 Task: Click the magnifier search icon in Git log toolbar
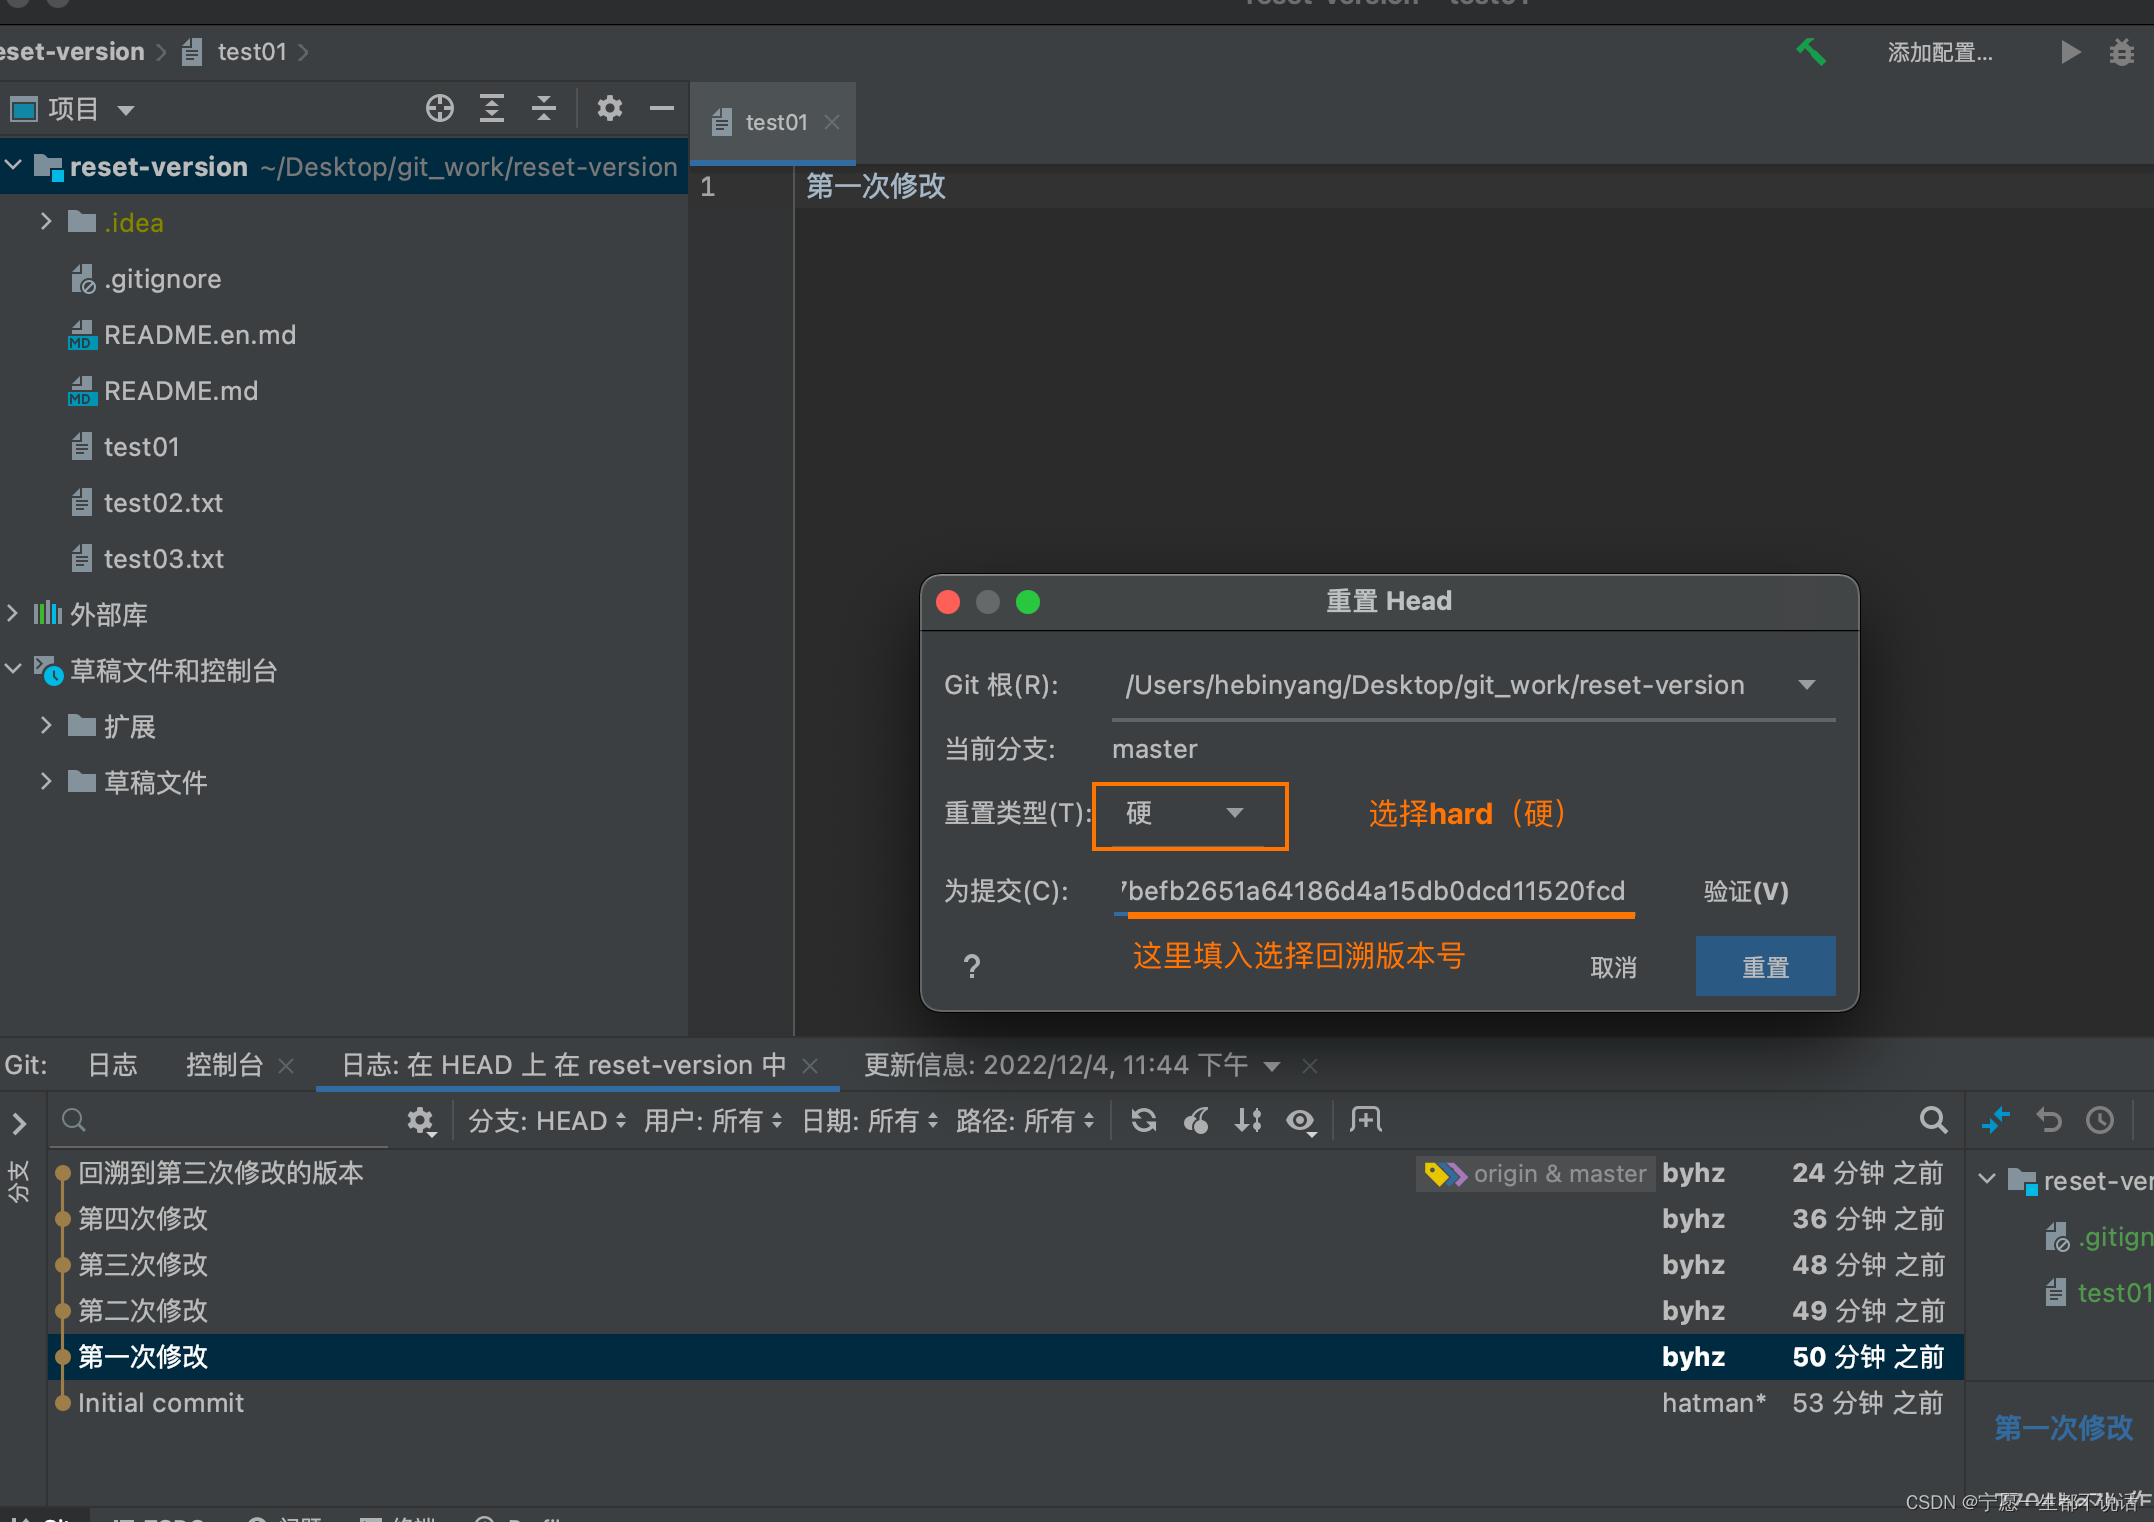point(1934,1120)
